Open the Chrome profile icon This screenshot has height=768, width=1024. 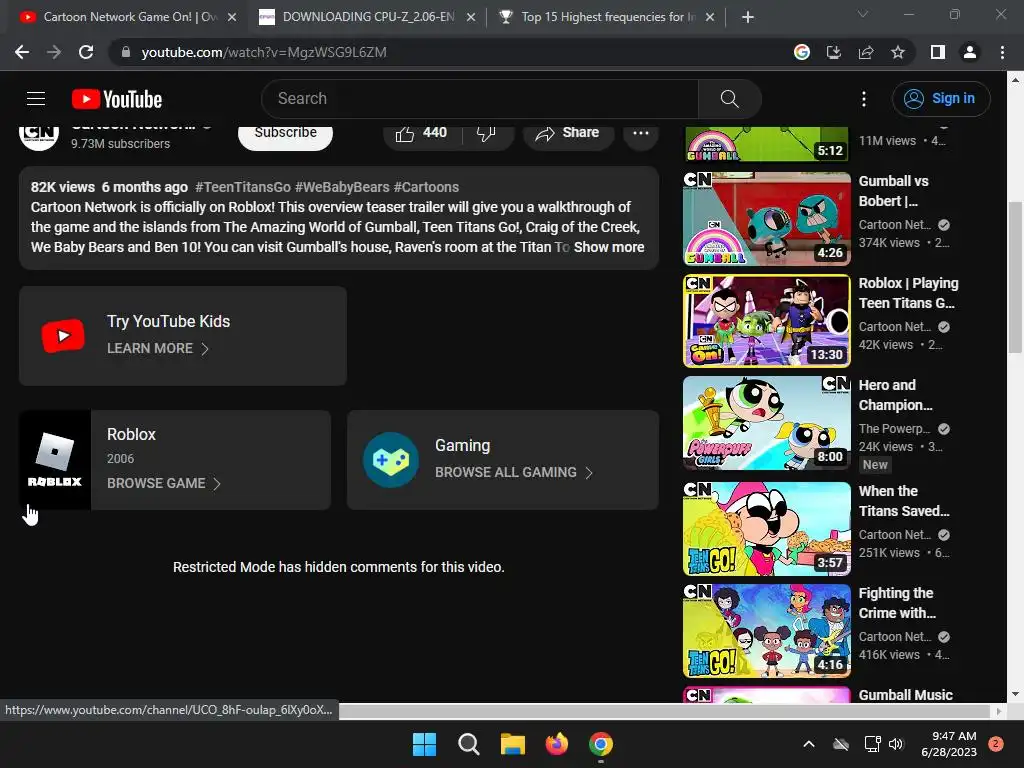pos(970,52)
